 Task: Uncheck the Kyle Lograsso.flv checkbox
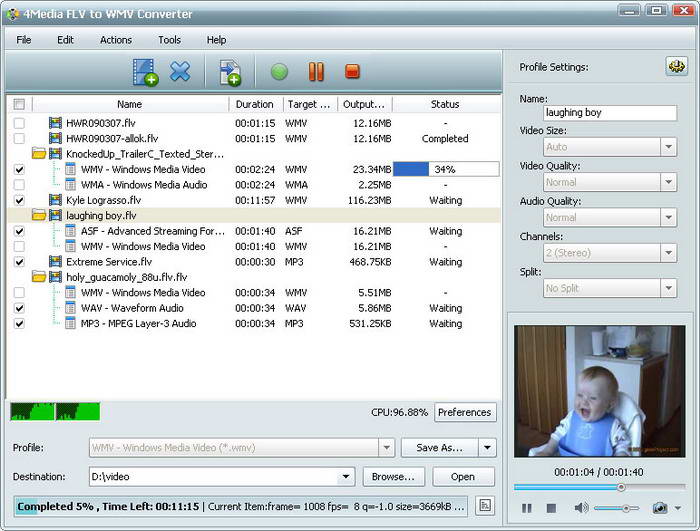19,200
